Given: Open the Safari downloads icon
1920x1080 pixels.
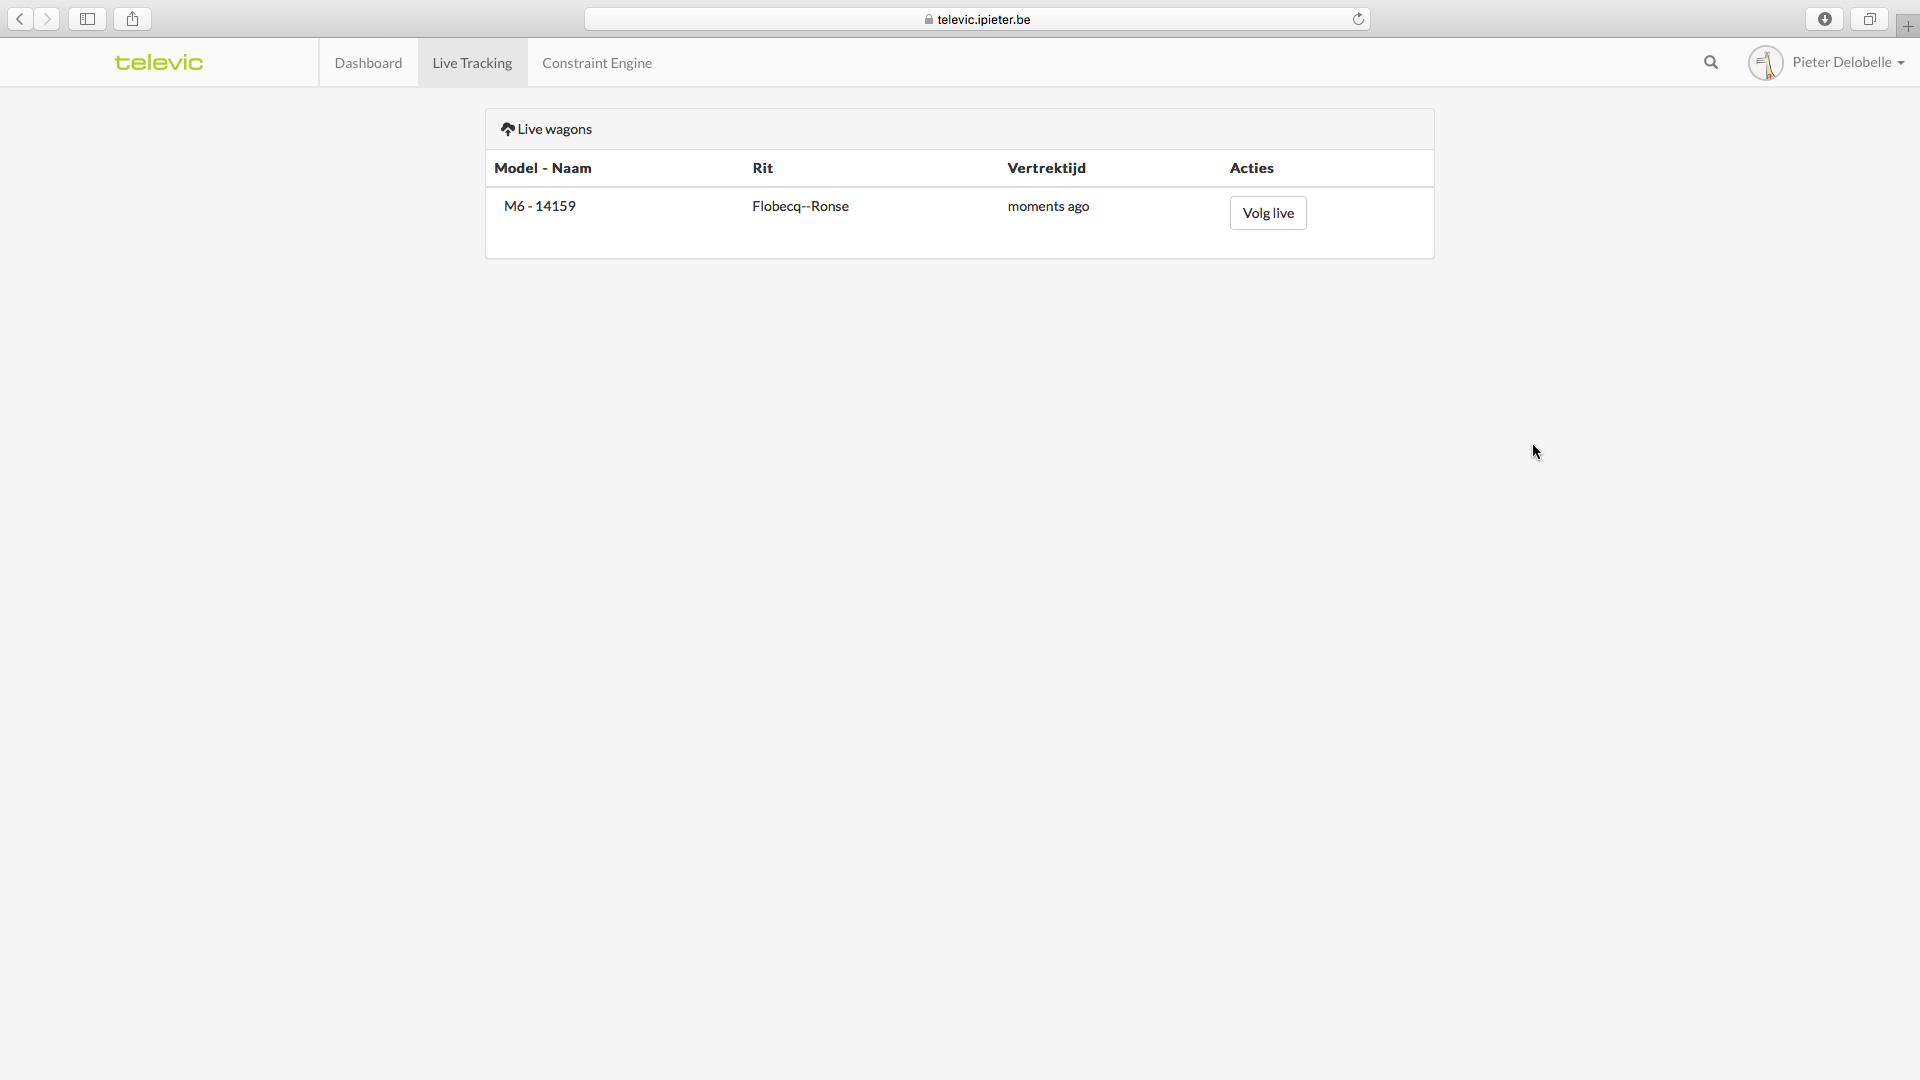Looking at the screenshot, I should [x=1825, y=19].
